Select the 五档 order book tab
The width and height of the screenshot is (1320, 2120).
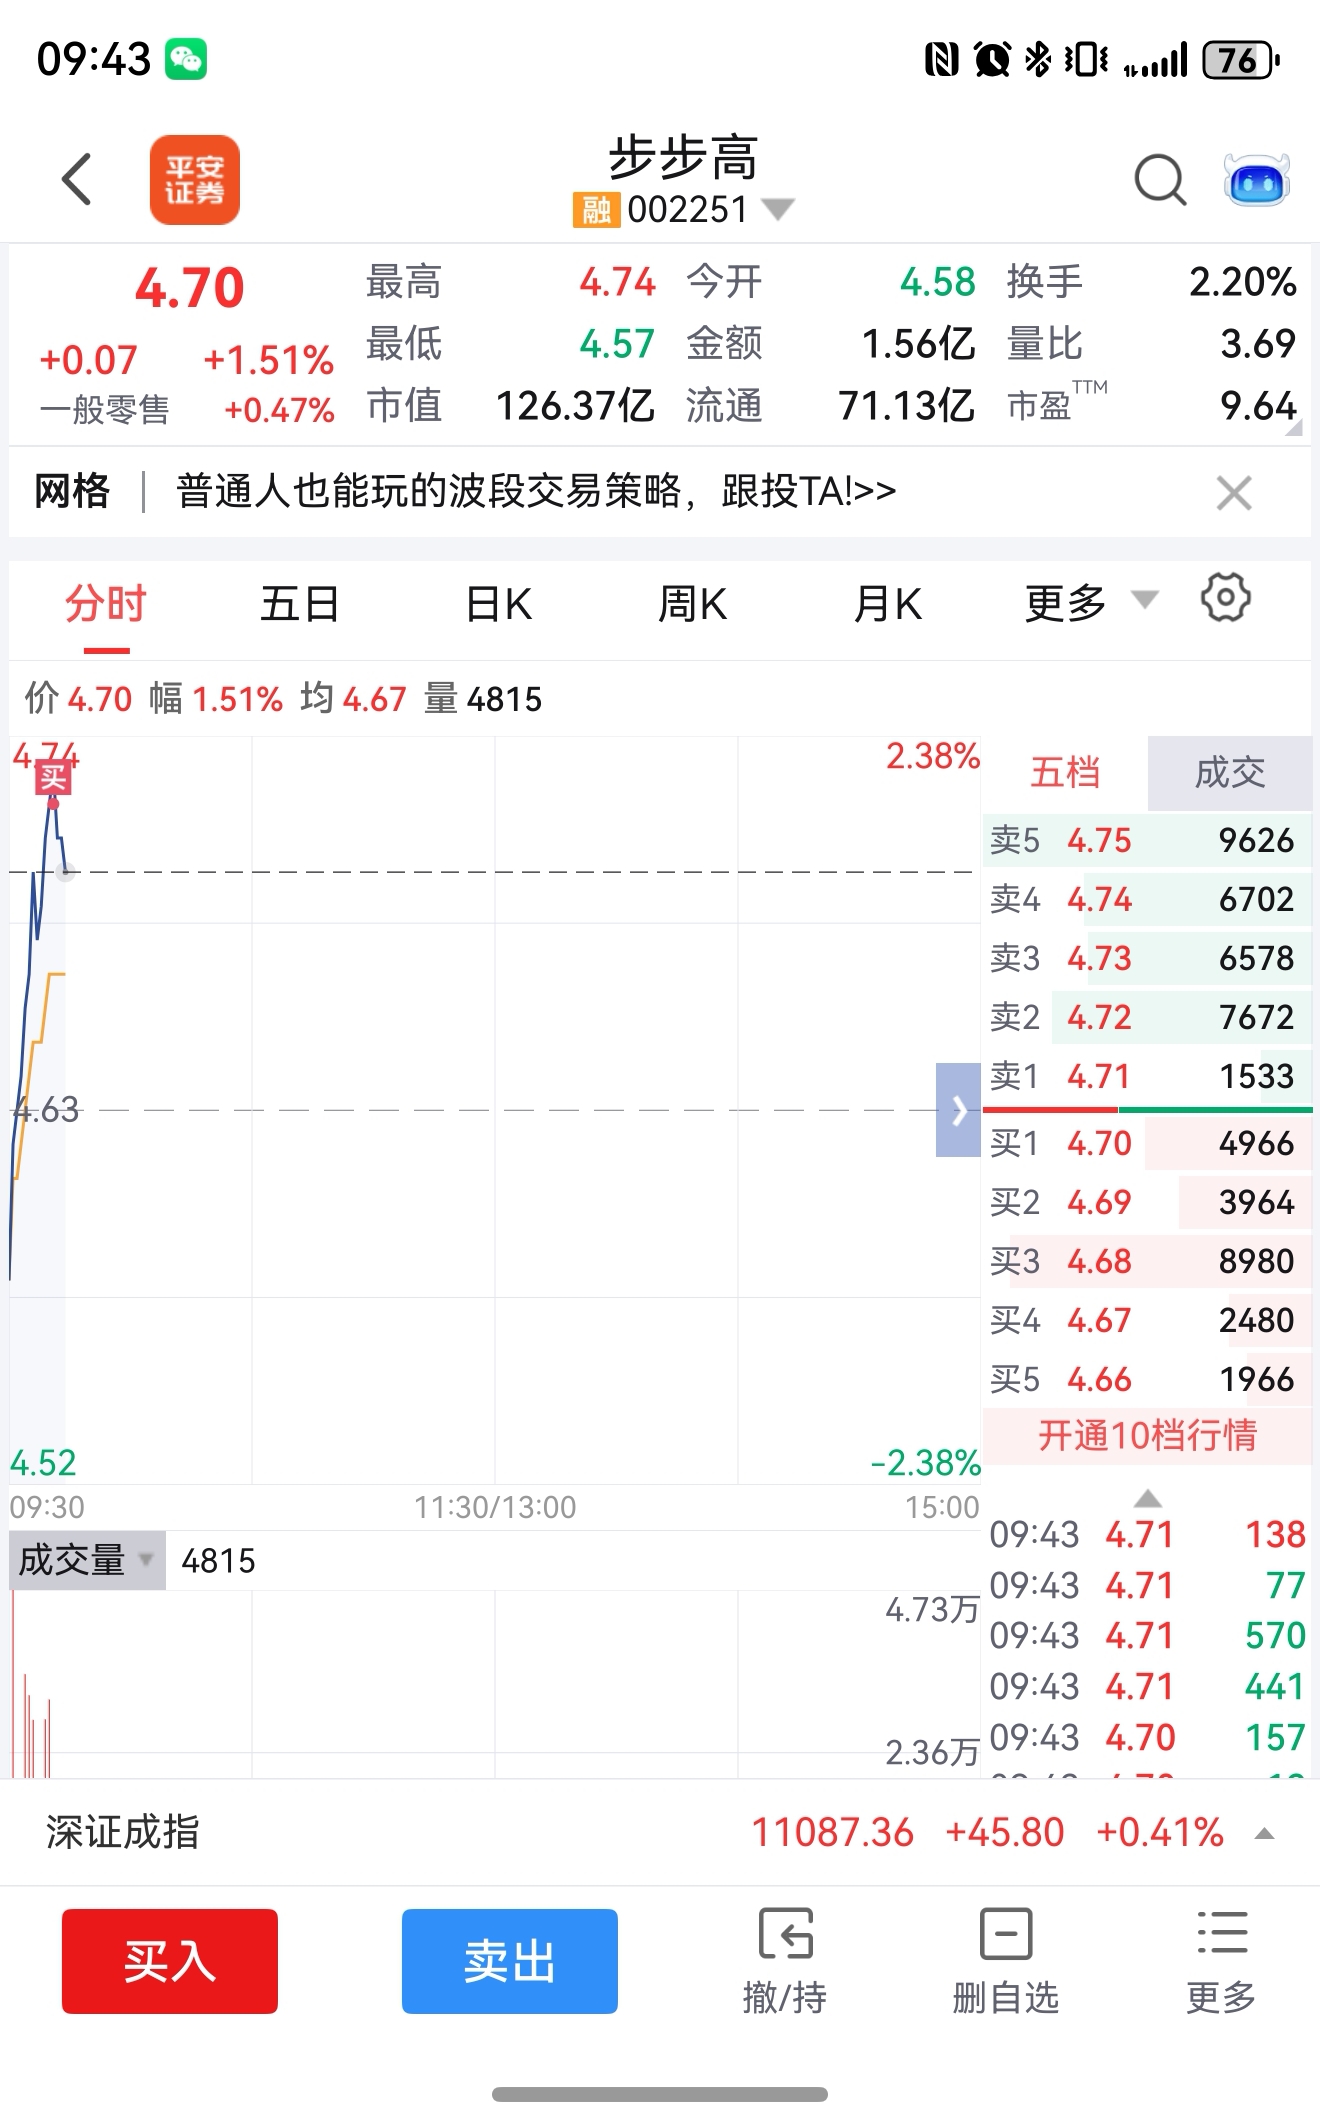point(1065,773)
